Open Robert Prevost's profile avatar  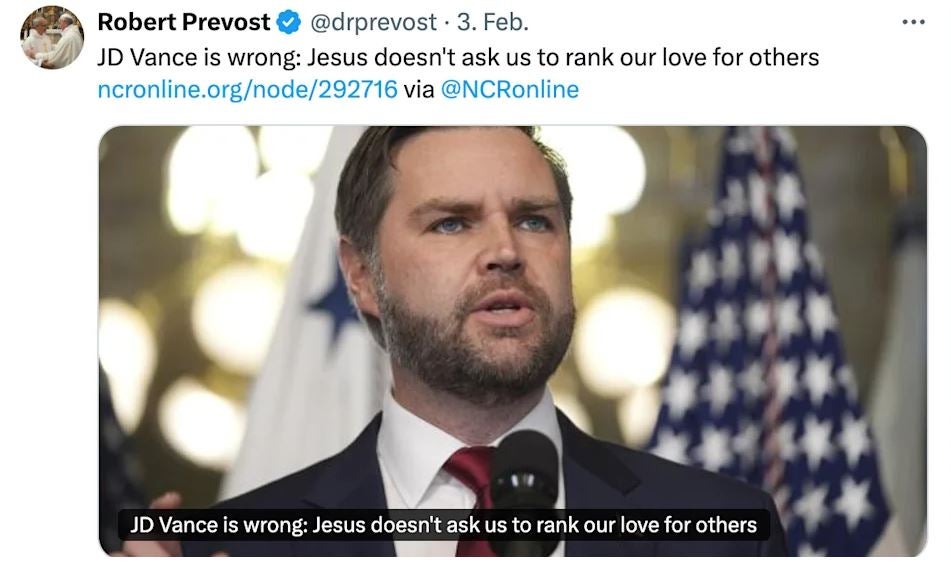[52, 38]
